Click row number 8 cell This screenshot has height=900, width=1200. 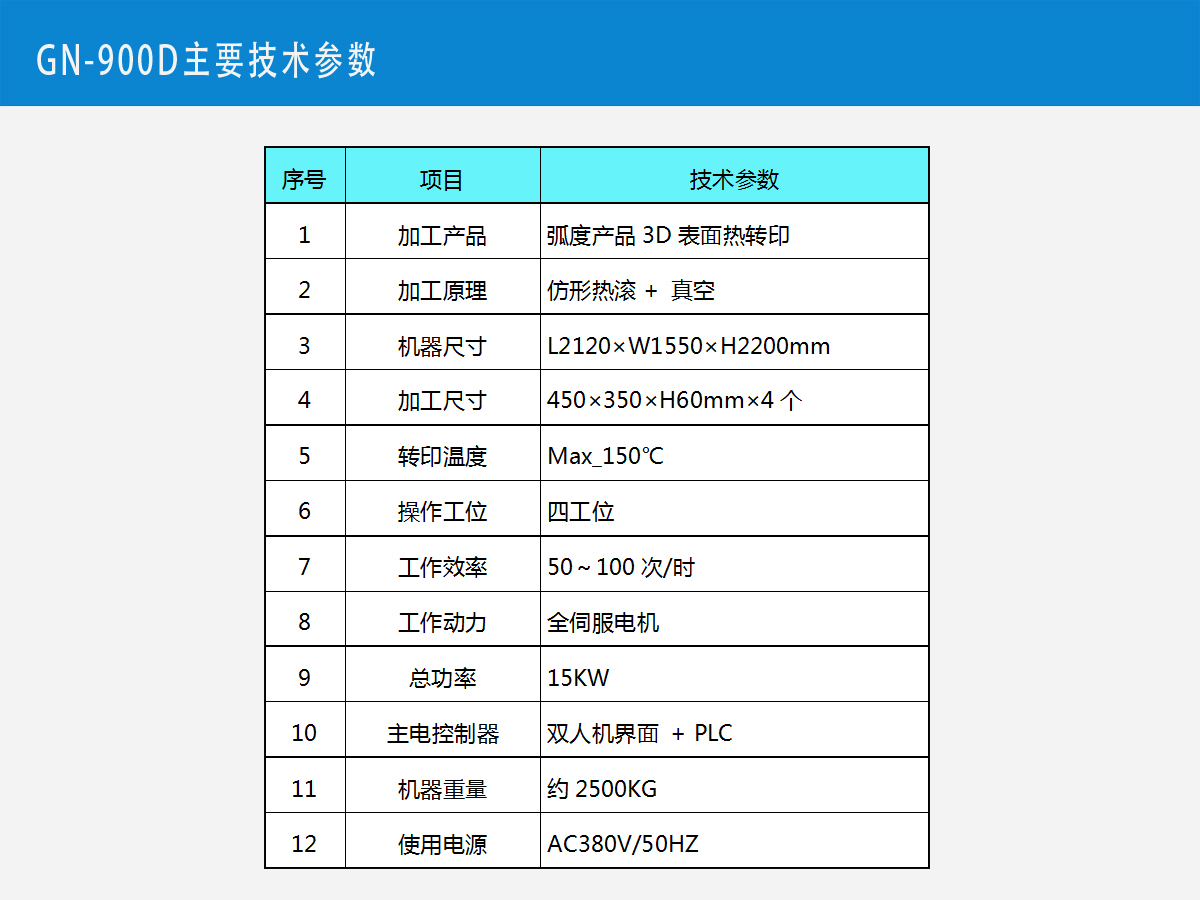305,619
